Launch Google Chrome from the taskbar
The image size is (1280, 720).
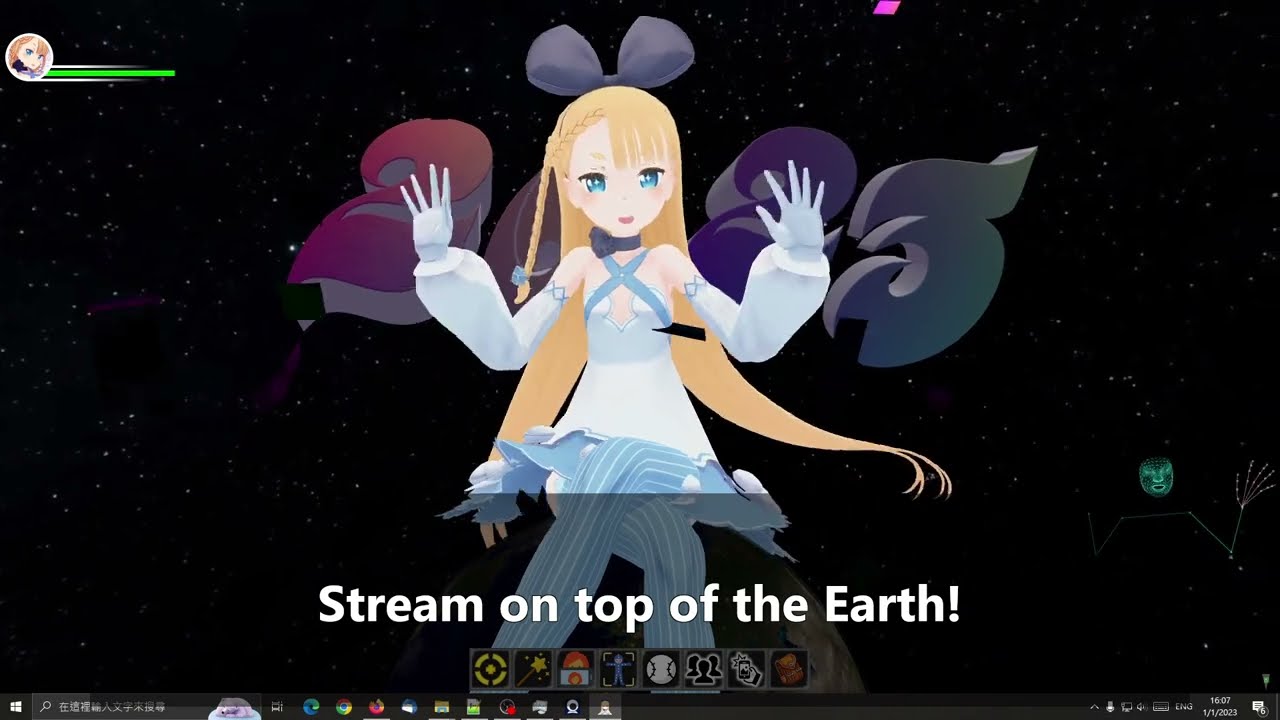344,707
